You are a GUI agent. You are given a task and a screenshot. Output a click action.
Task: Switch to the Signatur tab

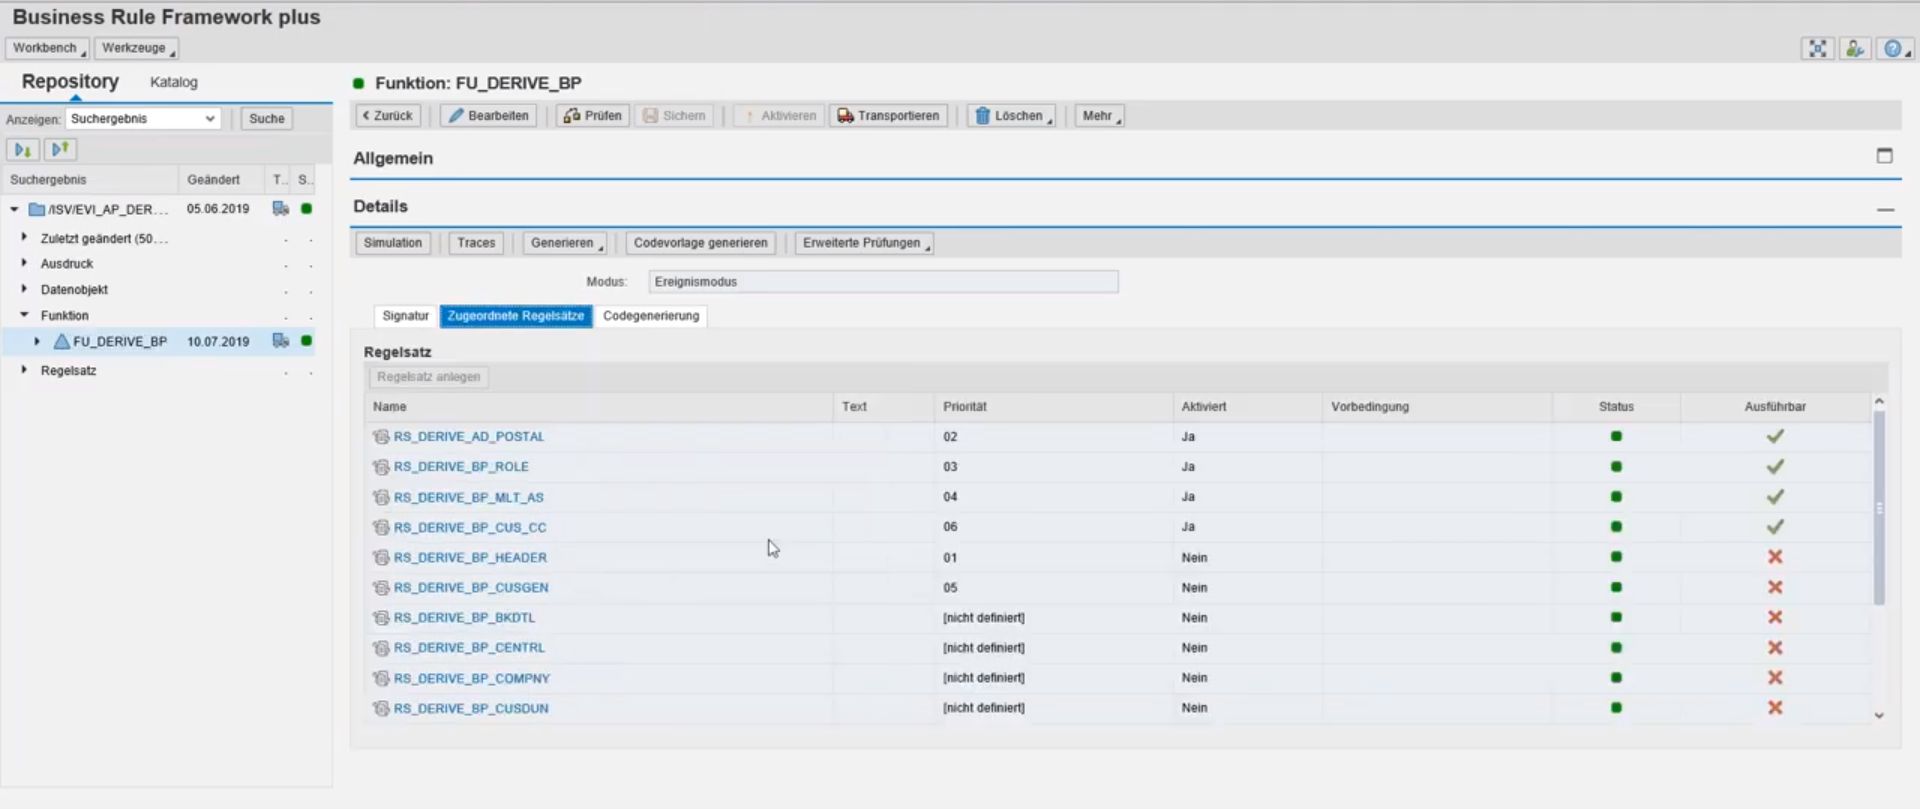(x=405, y=316)
